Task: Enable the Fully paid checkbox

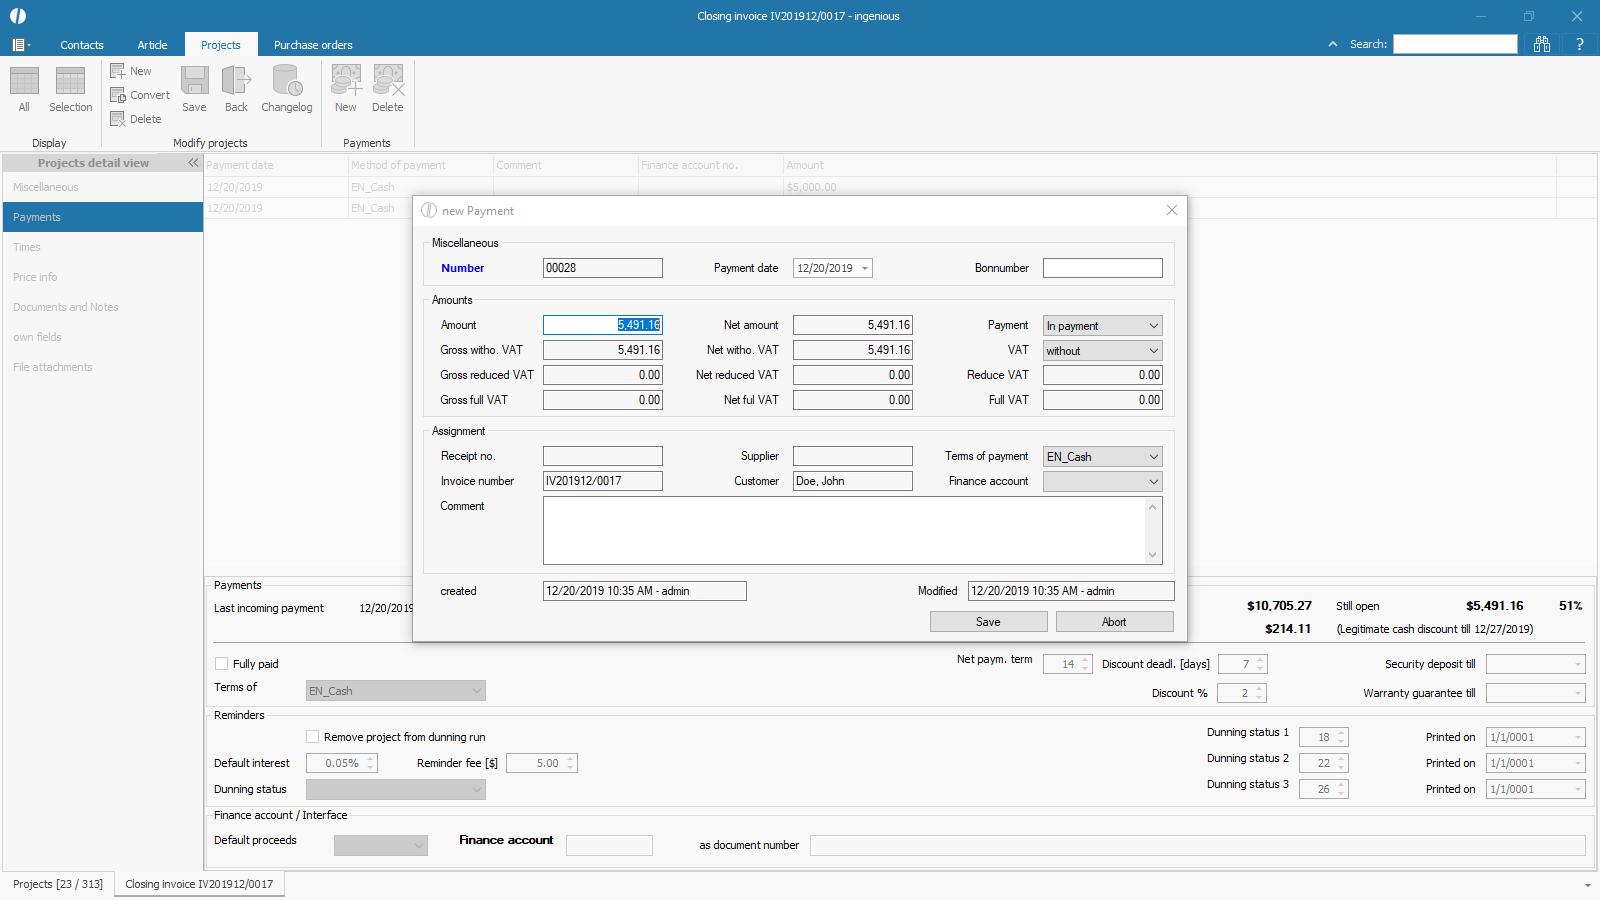Action: [222, 664]
